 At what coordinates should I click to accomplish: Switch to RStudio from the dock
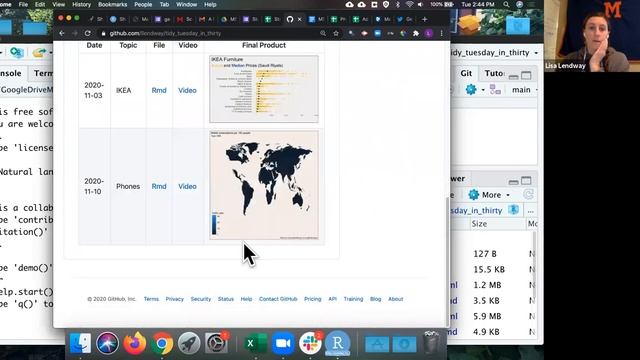pyautogui.click(x=338, y=343)
